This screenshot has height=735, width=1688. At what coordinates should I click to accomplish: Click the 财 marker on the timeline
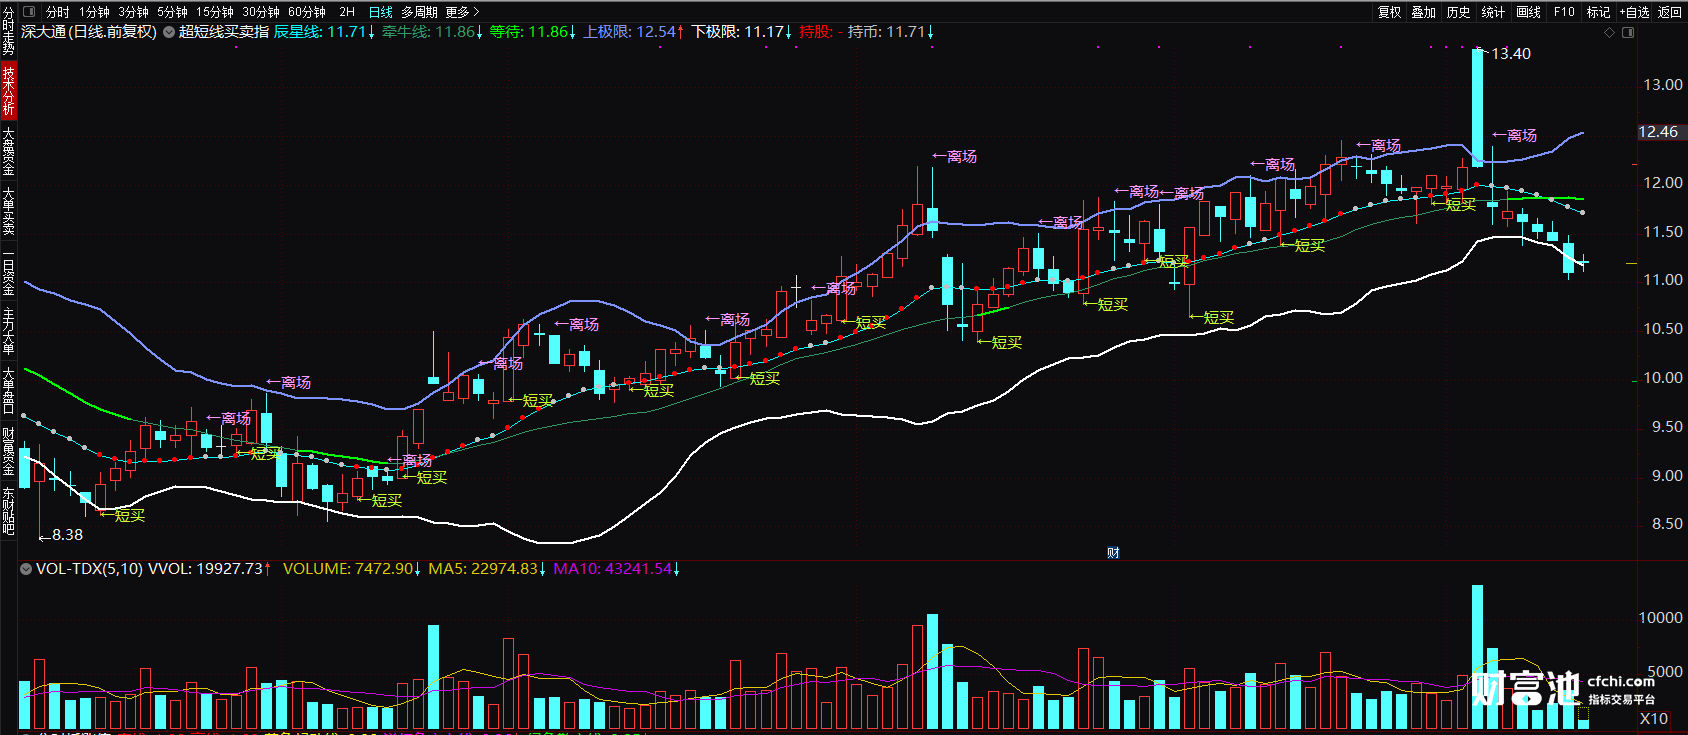click(x=1113, y=553)
